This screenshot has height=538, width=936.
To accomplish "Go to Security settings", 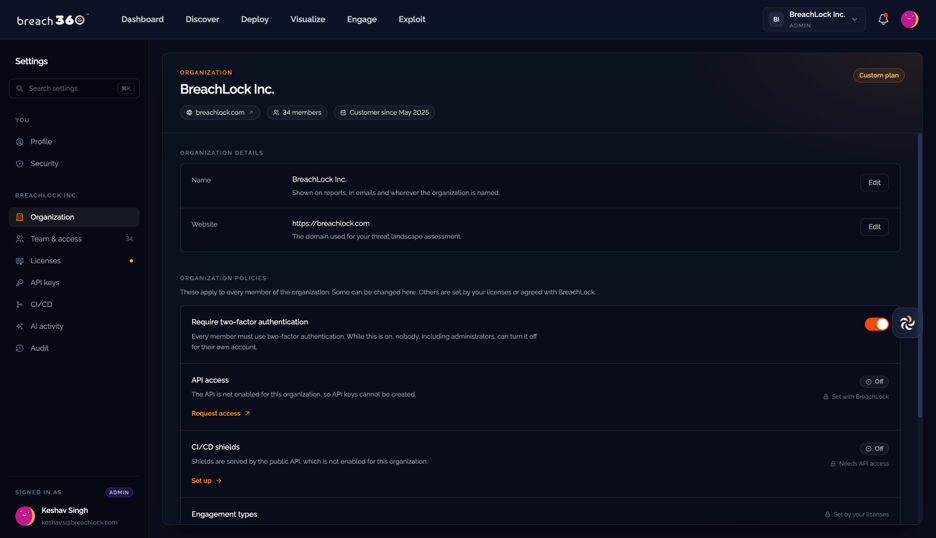I will pos(74,164).
